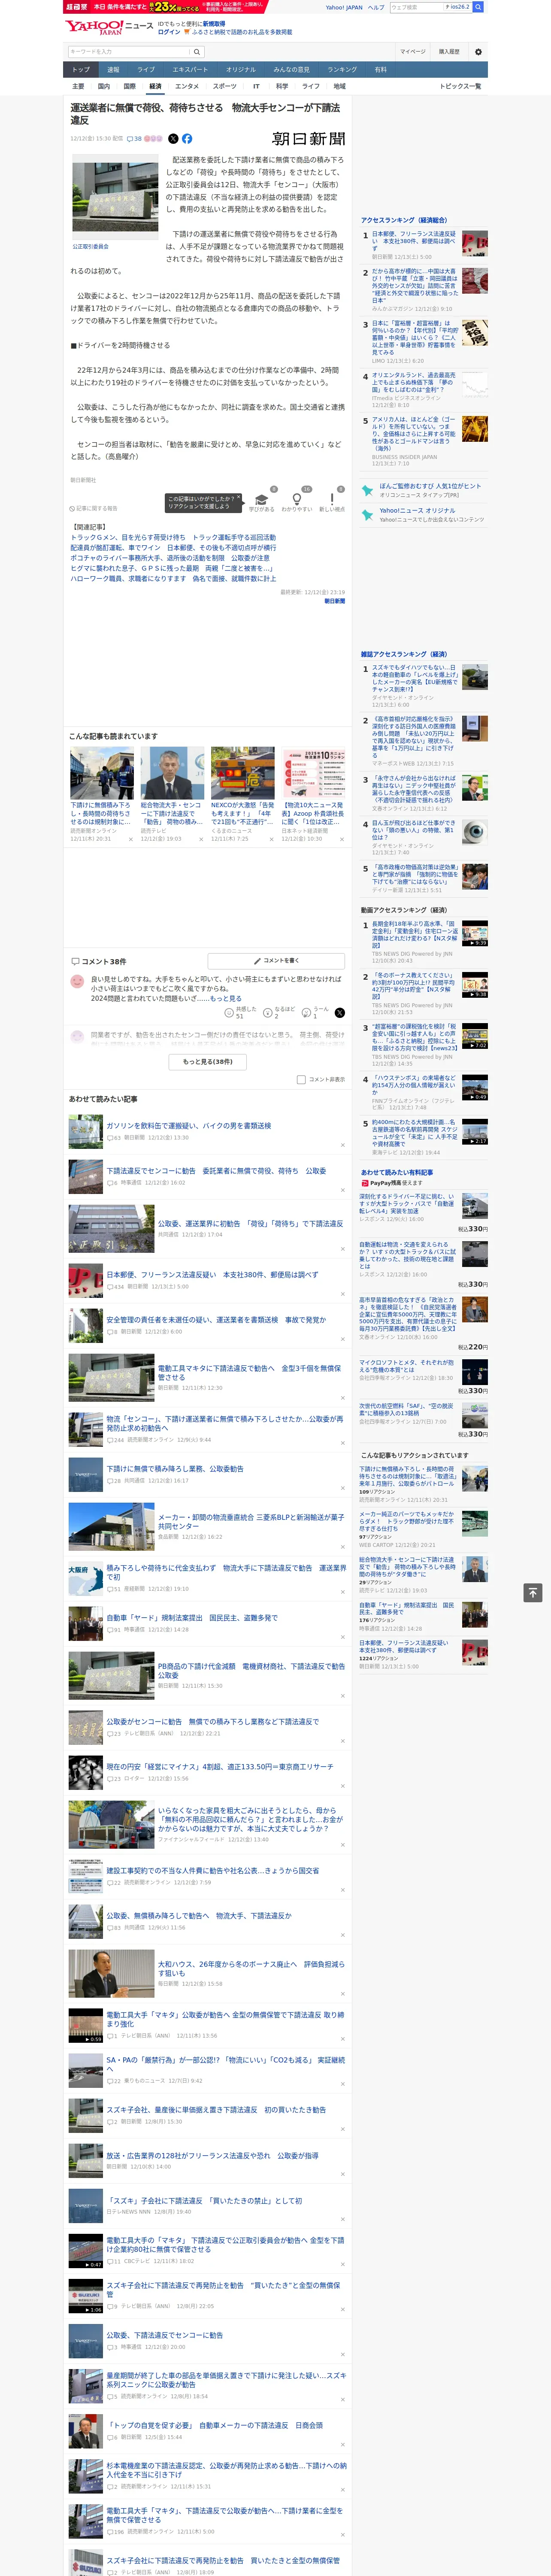Click the 朝日新聞 publisher logo
This screenshot has height=2576, width=551.
click(x=308, y=139)
